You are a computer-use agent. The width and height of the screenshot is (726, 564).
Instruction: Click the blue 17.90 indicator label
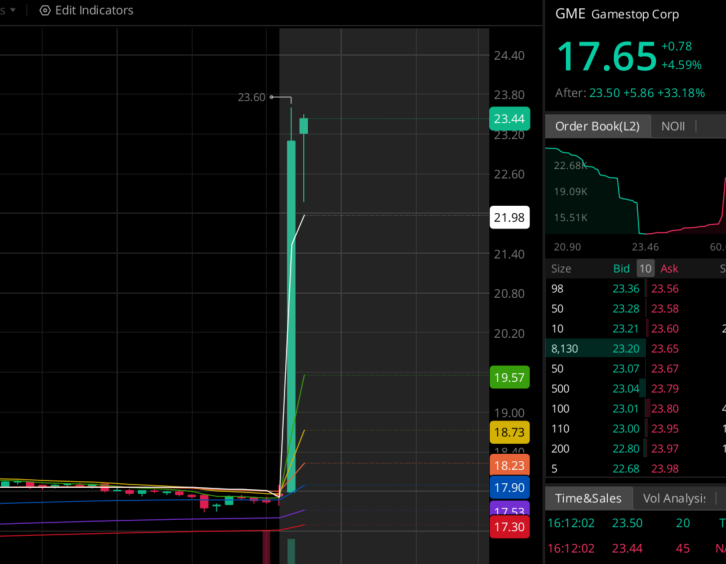tap(509, 487)
